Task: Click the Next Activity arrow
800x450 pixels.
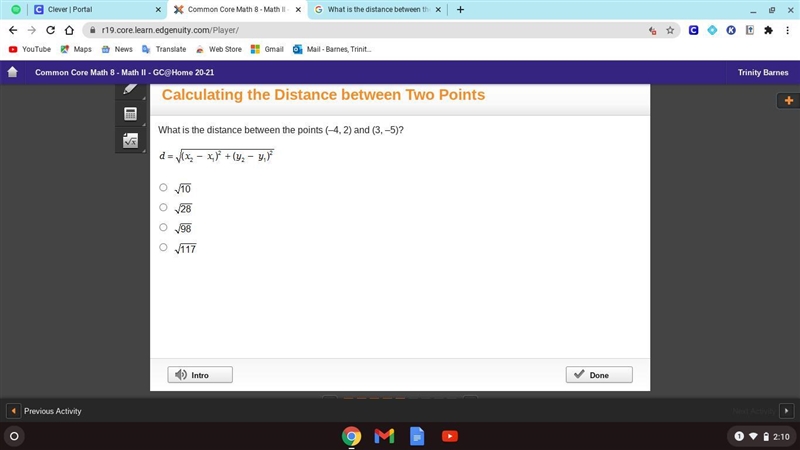Action: [786, 411]
